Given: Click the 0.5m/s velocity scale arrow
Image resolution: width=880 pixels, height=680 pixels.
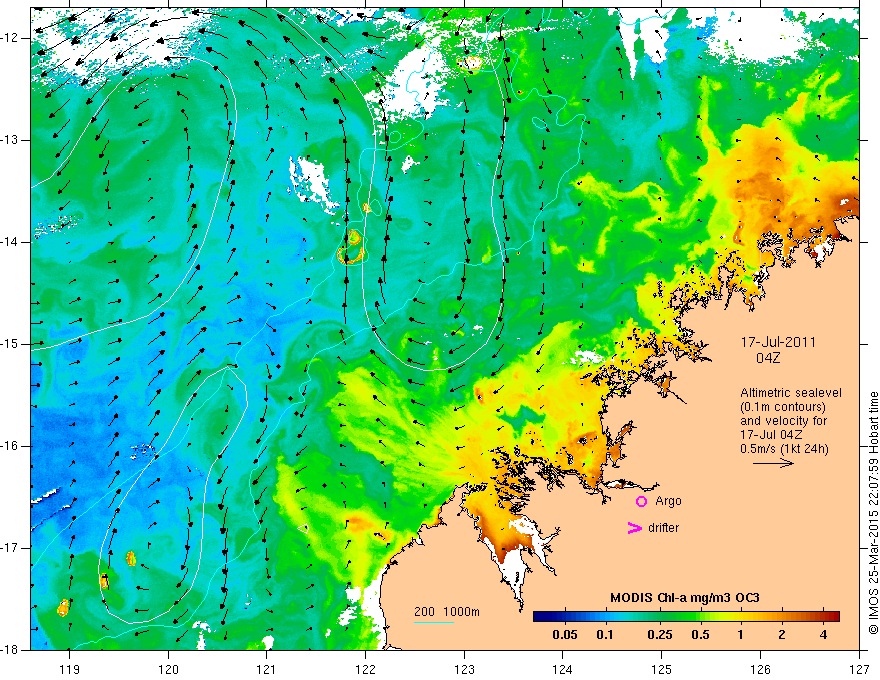Looking at the screenshot, I should coord(773,463).
